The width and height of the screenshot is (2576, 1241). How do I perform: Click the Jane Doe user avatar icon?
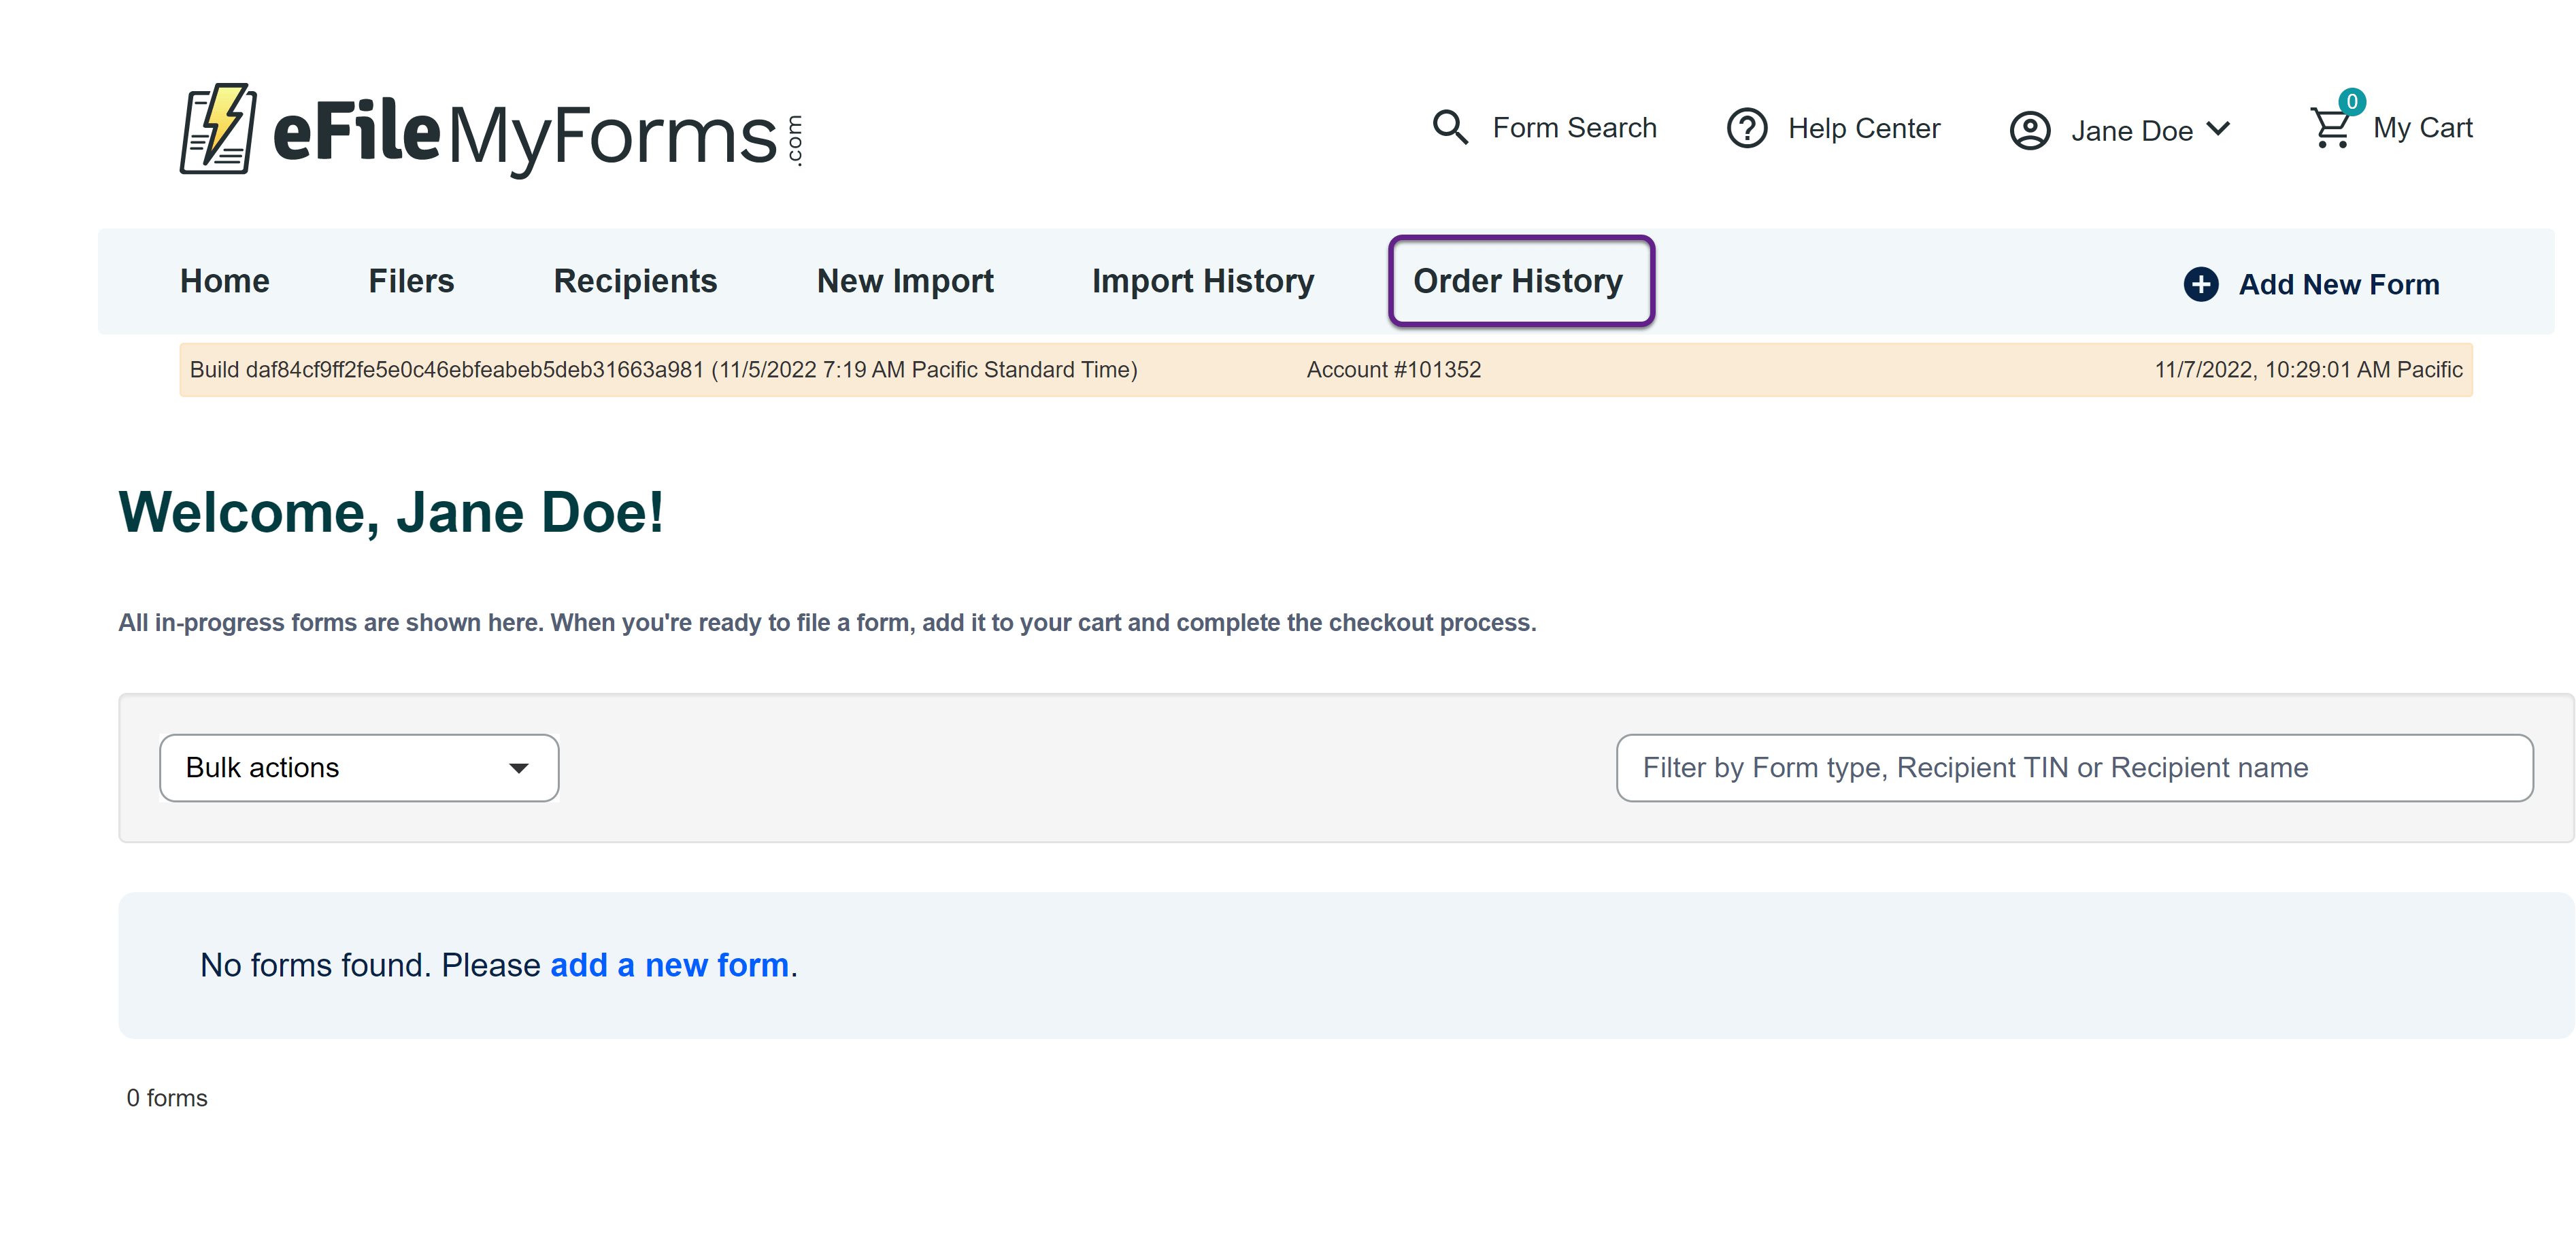pos(2030,131)
